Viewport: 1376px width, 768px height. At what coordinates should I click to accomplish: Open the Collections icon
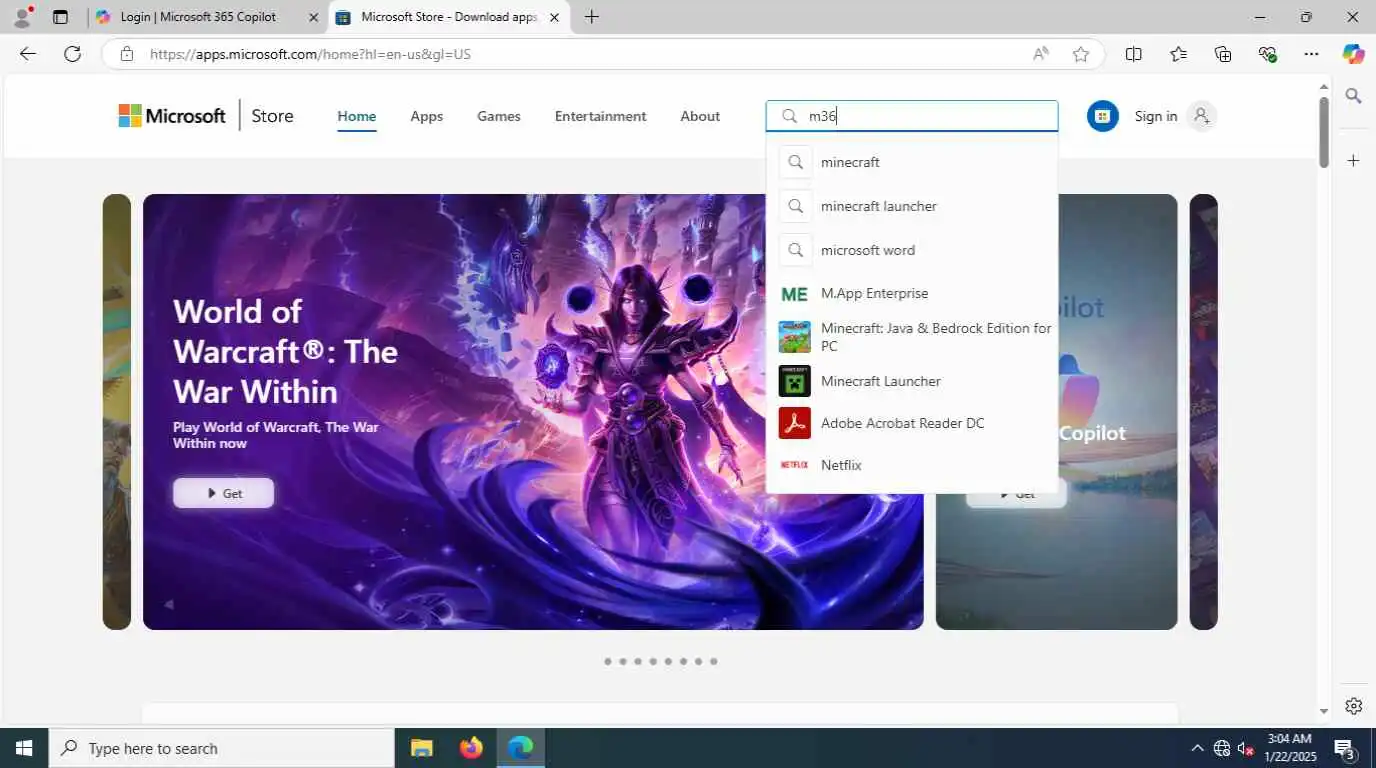click(x=1223, y=54)
